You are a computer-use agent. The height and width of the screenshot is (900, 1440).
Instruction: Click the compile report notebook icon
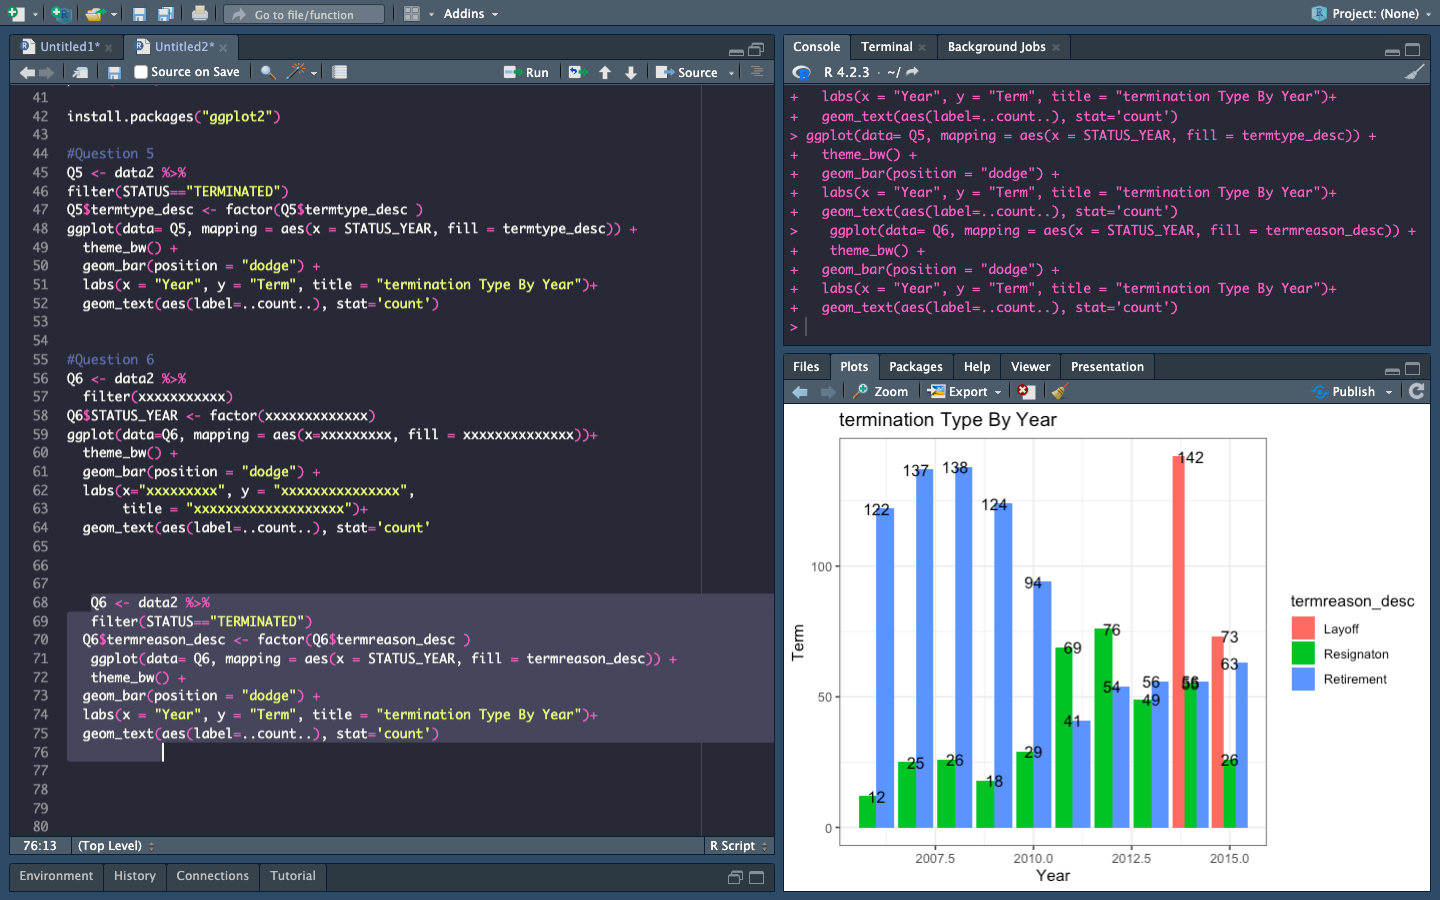pyautogui.click(x=340, y=72)
